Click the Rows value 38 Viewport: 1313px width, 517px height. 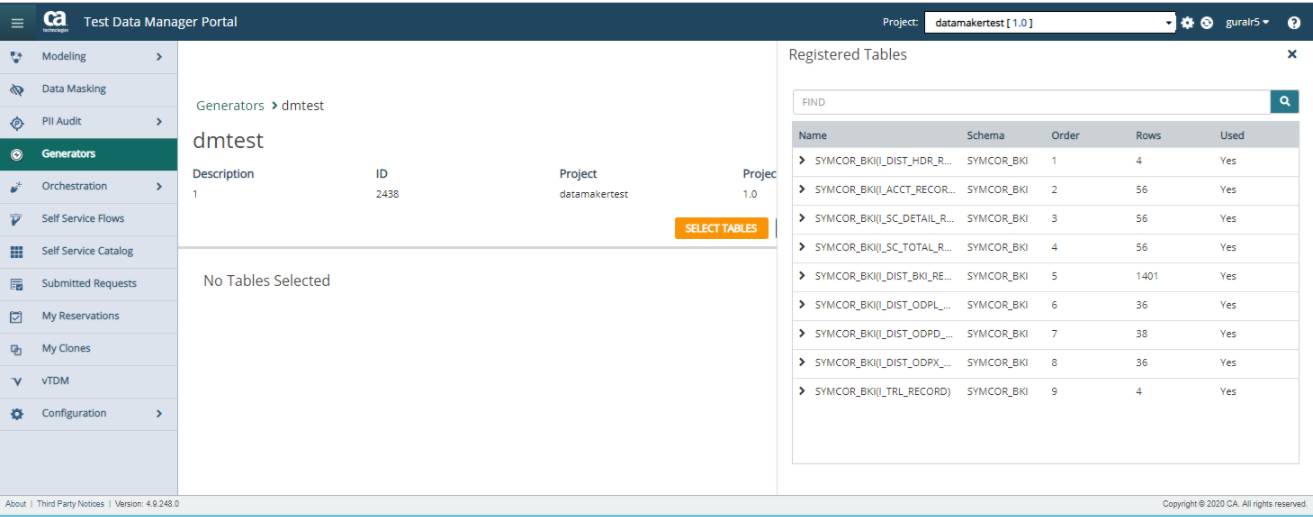(x=1141, y=333)
